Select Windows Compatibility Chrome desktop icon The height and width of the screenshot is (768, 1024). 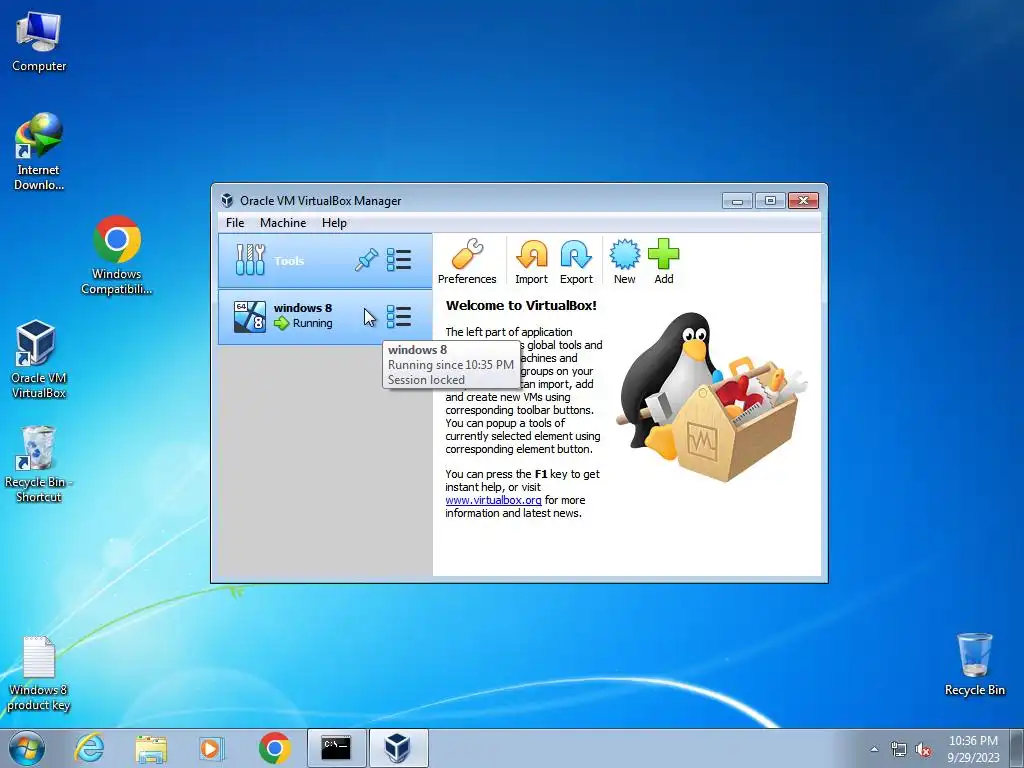click(x=116, y=255)
